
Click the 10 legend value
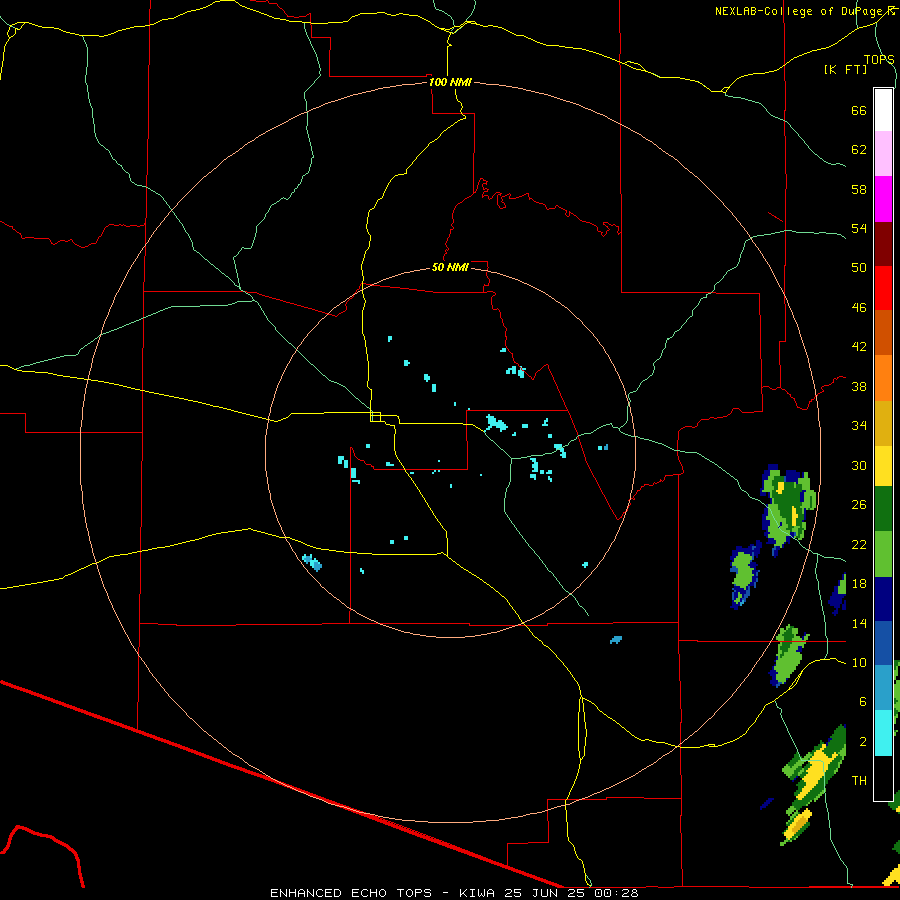(x=859, y=663)
